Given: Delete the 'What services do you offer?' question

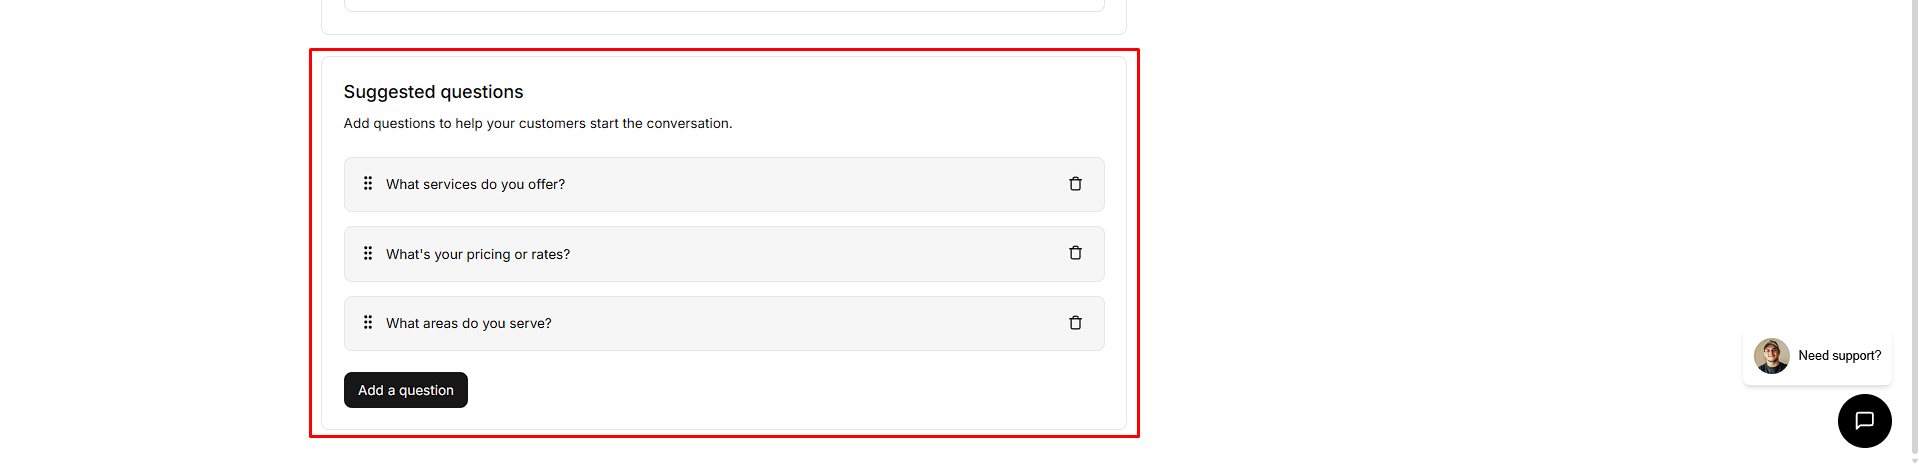Looking at the screenshot, I should 1075,184.
